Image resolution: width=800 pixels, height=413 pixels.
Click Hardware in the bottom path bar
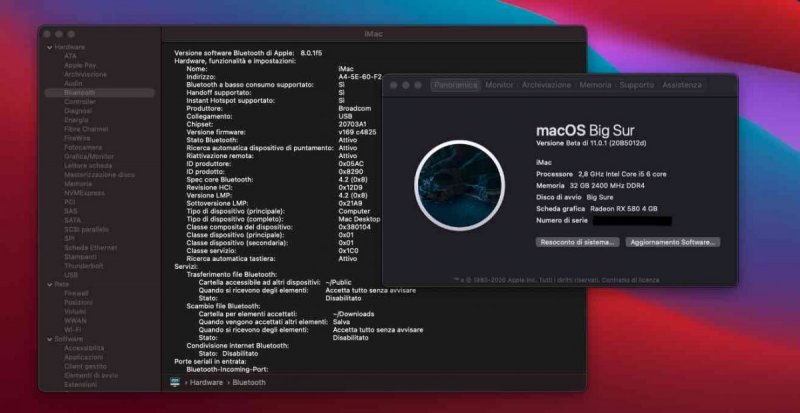207,382
